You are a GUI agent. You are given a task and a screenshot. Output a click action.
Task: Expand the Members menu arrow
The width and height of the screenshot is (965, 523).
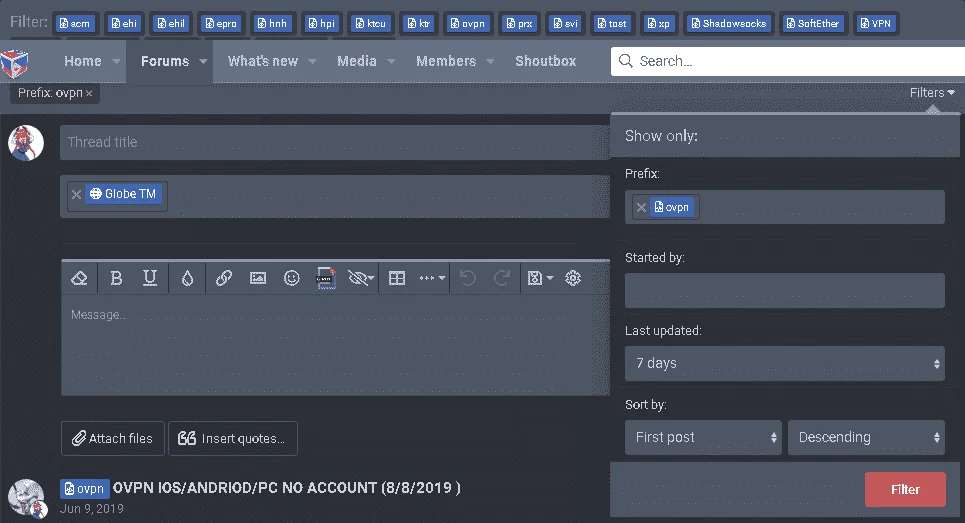(x=490, y=62)
